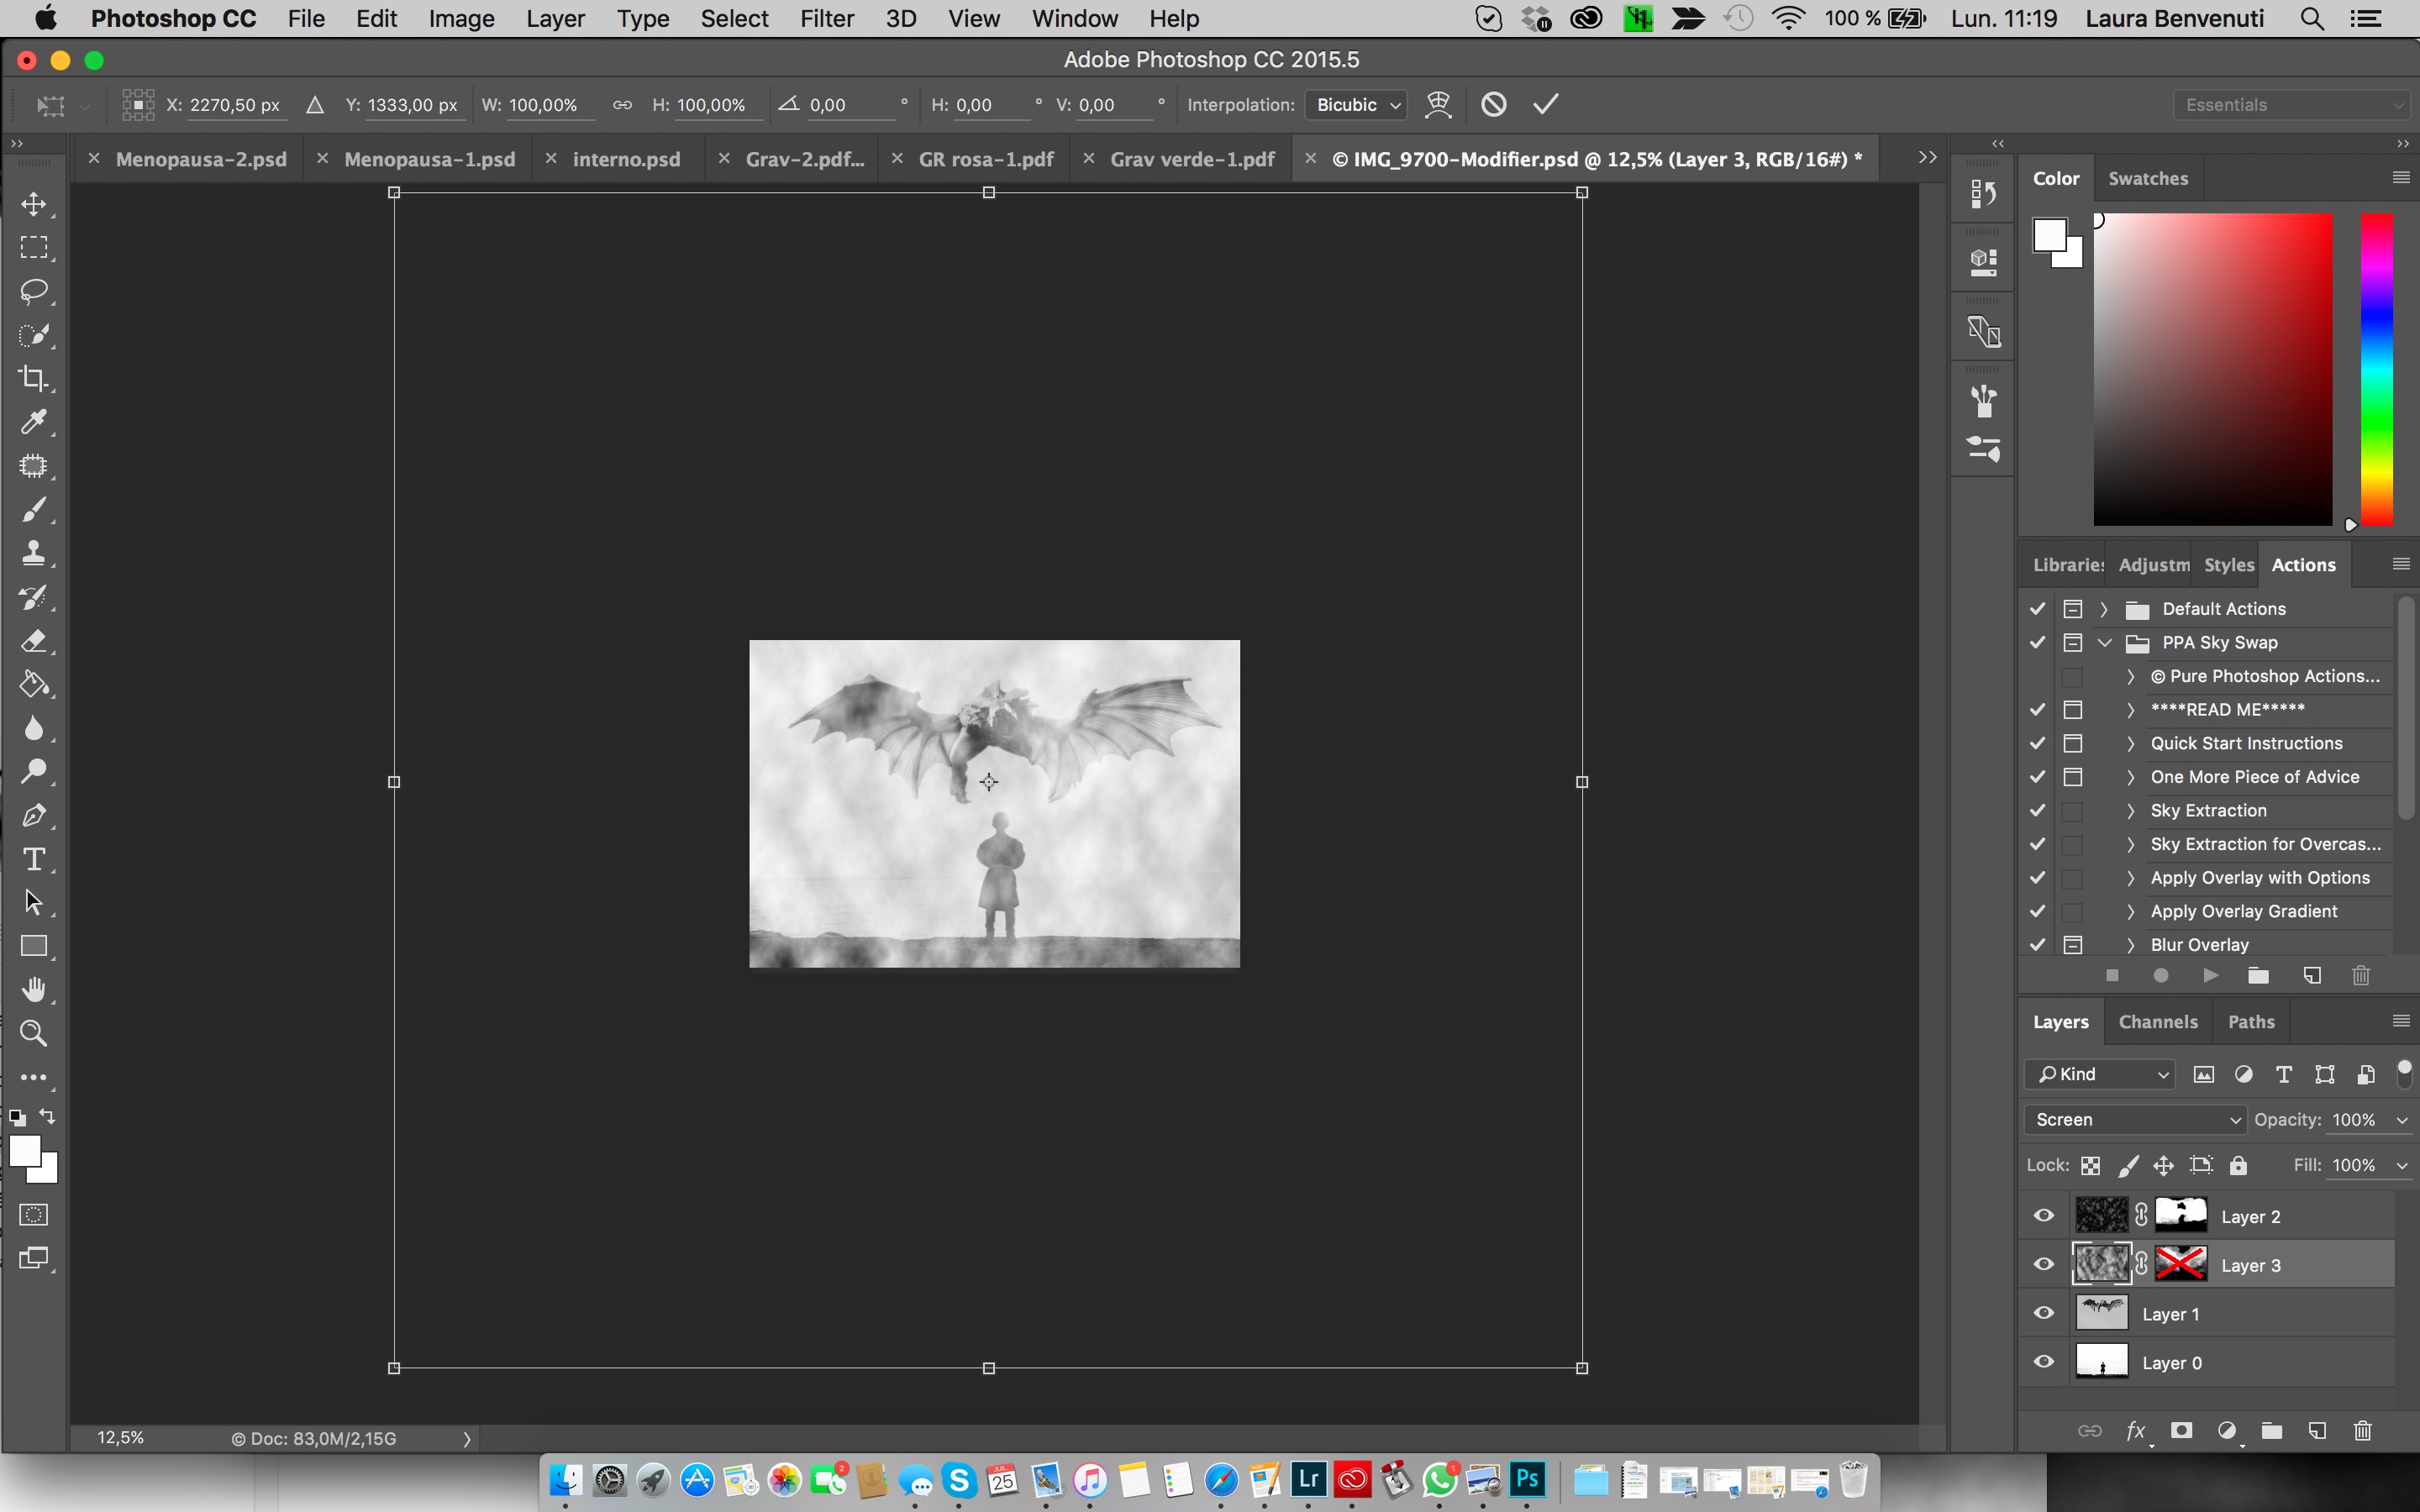Open Fill slider dropdown
2420x1512 pixels.
pos(2402,1166)
